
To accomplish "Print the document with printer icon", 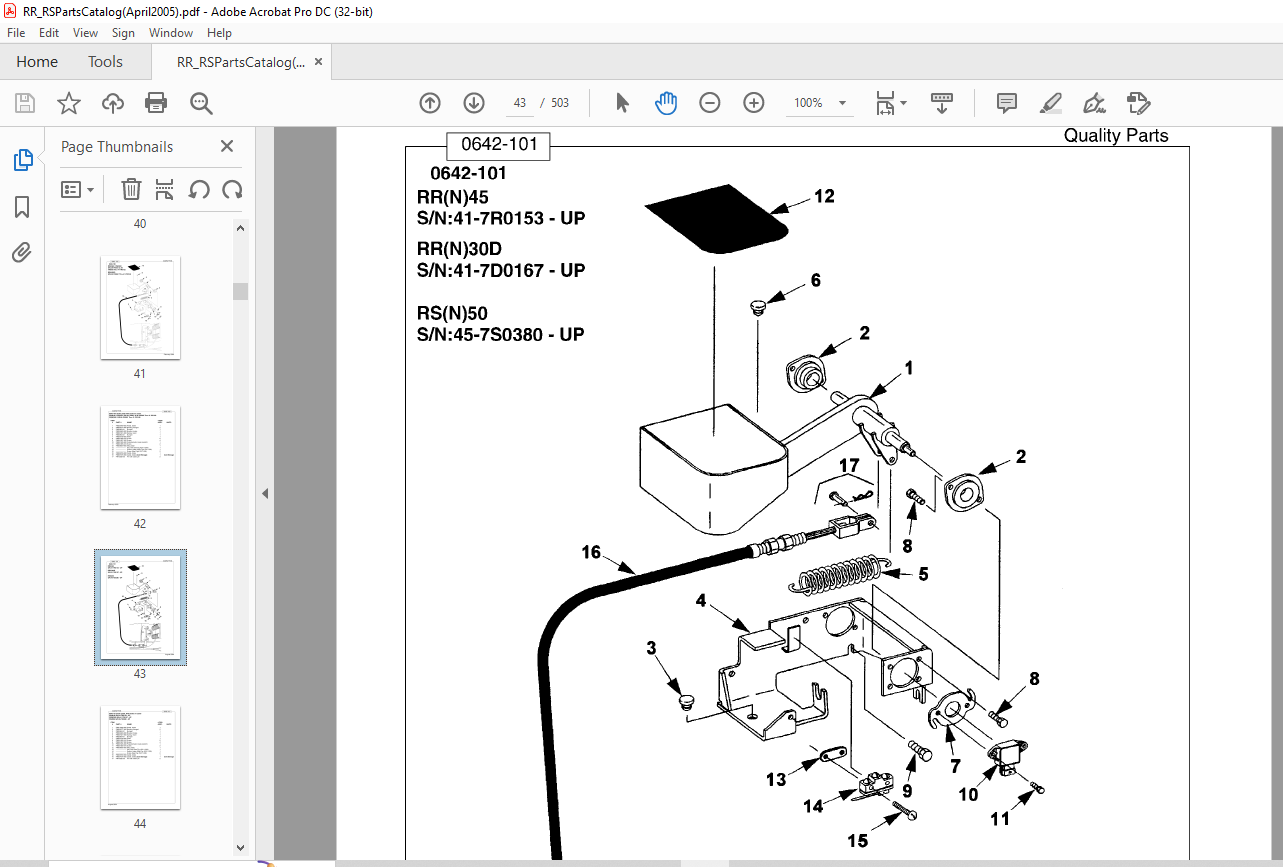I will point(156,103).
